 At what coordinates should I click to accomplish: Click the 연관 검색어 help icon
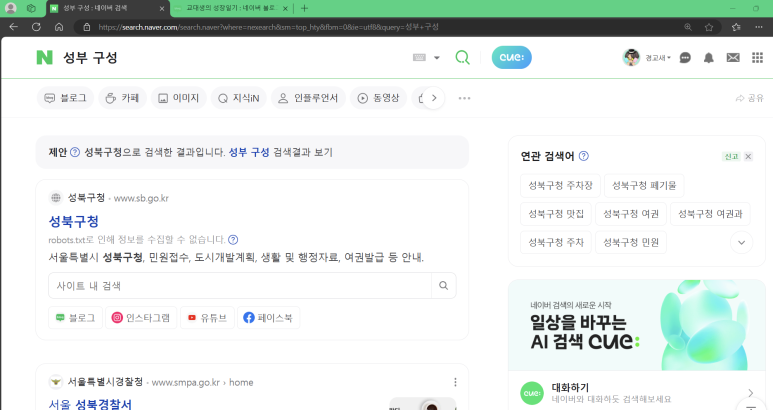[584, 156]
